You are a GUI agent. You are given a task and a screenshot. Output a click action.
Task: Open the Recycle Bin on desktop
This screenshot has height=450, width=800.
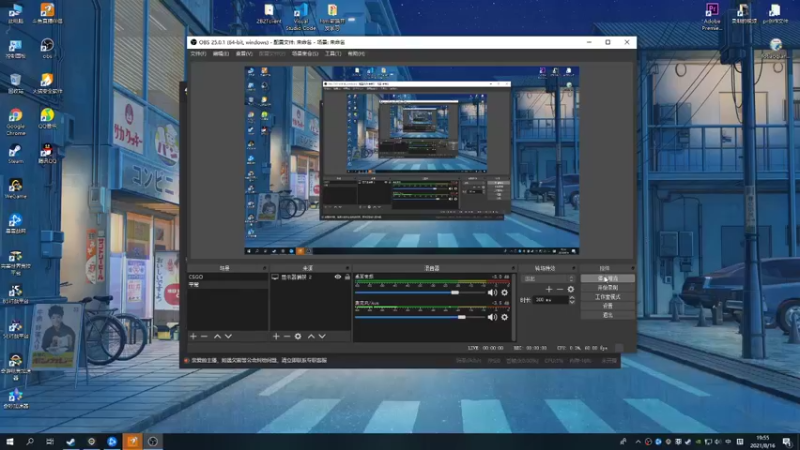click(x=15, y=83)
